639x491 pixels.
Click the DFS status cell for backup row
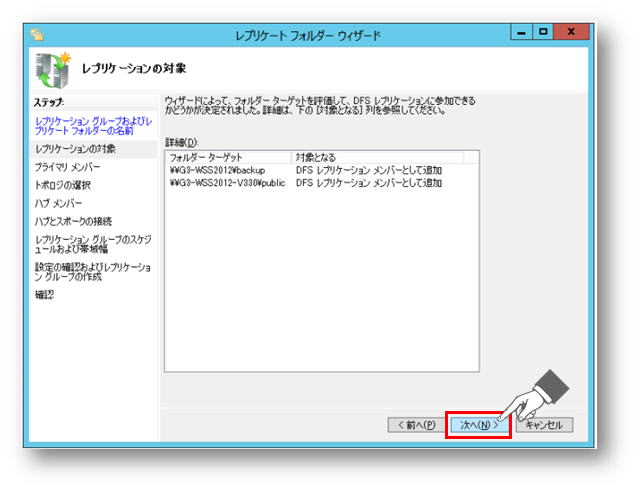pyautogui.click(x=369, y=170)
